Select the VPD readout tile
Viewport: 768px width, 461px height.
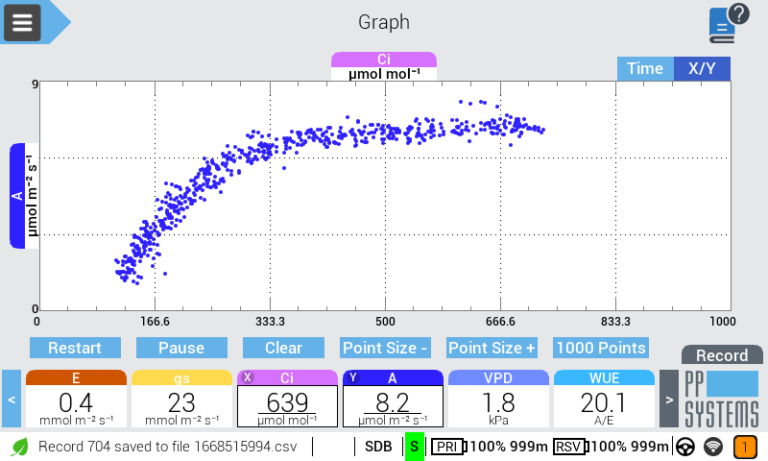point(499,398)
